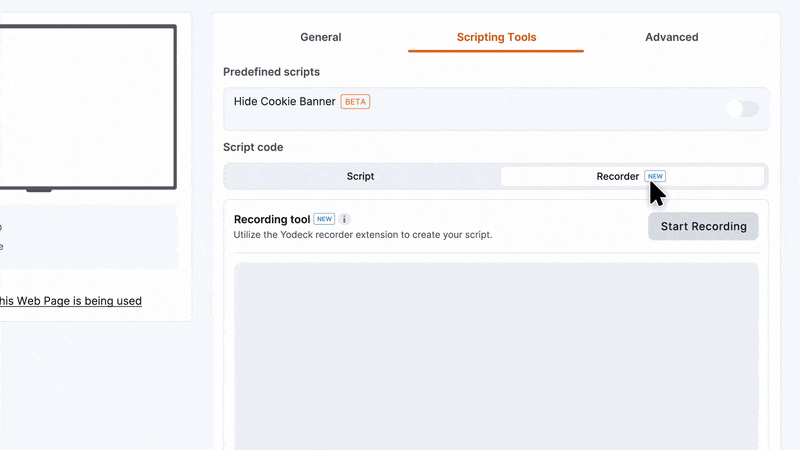Click inside the empty recorded script area
Screen dimensions: 800x450
coord(496,356)
